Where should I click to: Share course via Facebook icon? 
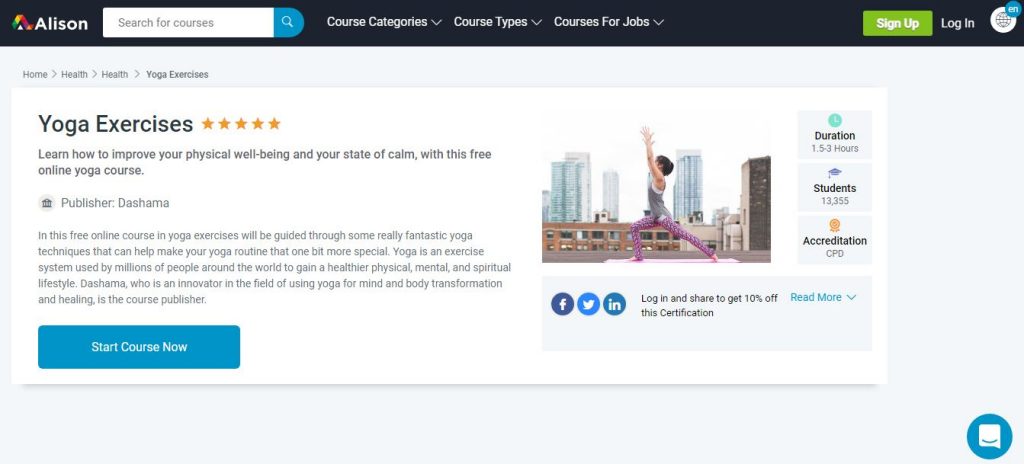[x=562, y=304]
